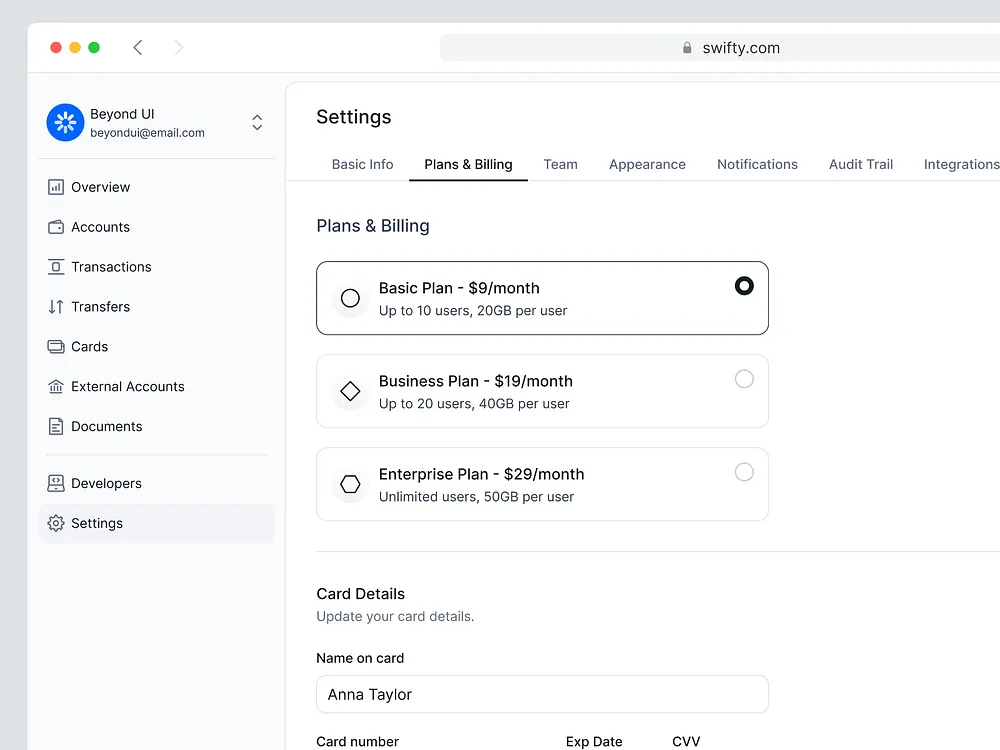The width and height of the screenshot is (1000, 750).
Task: Select the Documents file icon
Action: pos(55,426)
